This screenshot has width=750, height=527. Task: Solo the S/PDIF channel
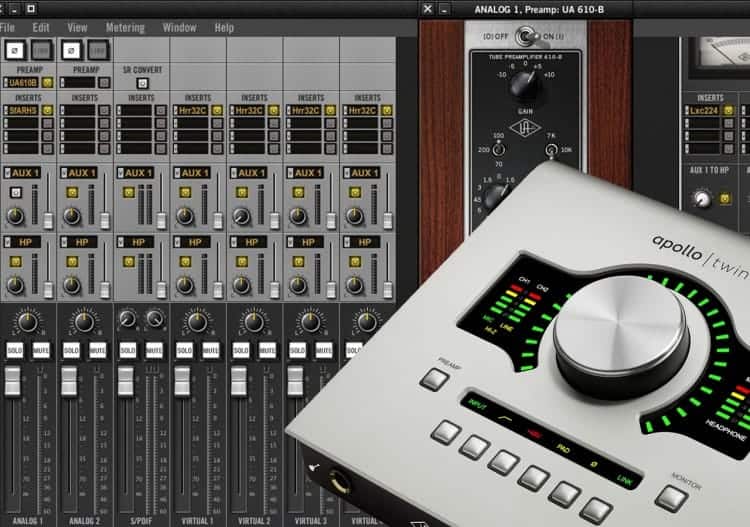point(127,351)
